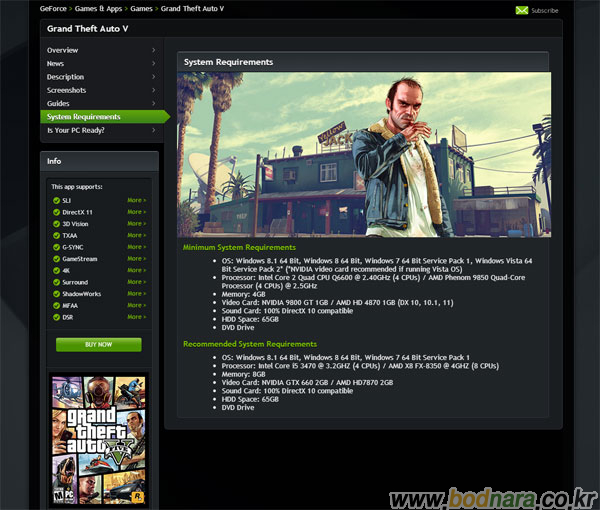Click 'This app supports:' label
The image size is (600, 510).
click(77, 187)
